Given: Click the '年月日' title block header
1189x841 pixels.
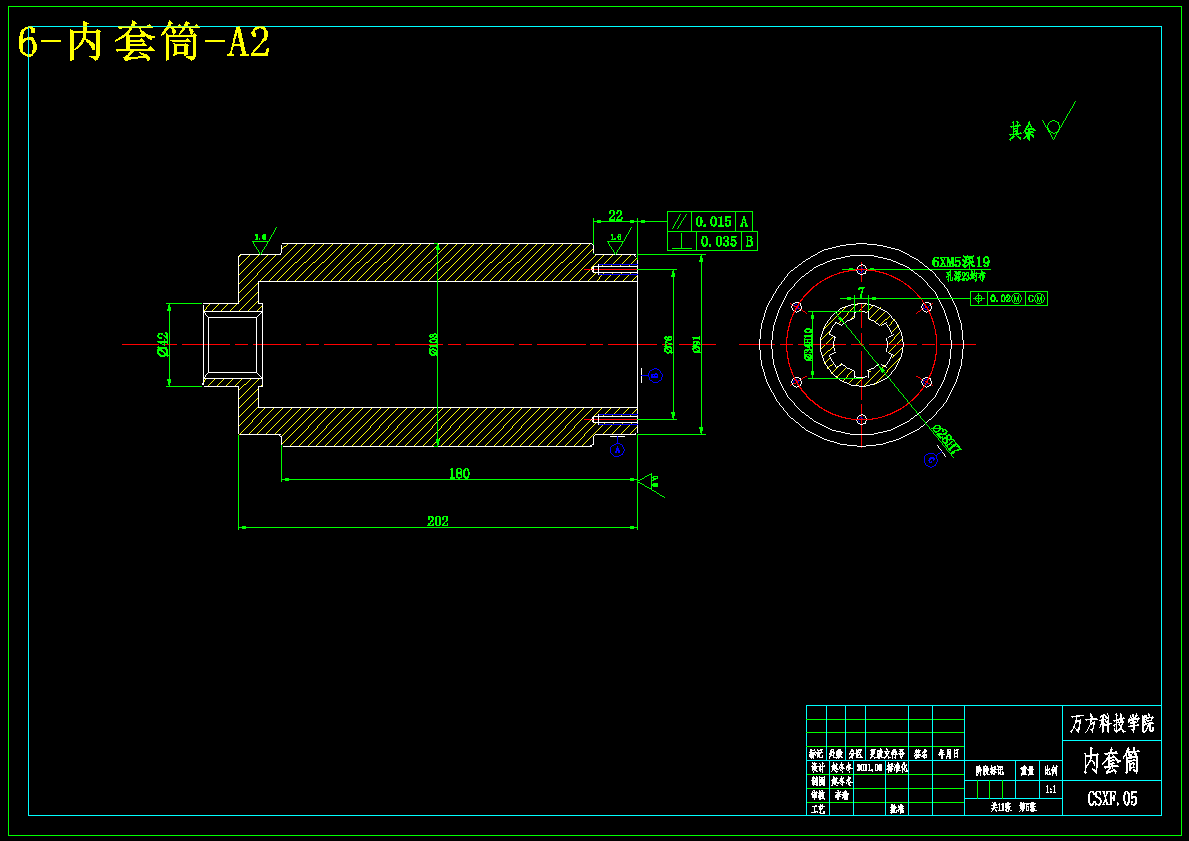Looking at the screenshot, I should (x=948, y=755).
